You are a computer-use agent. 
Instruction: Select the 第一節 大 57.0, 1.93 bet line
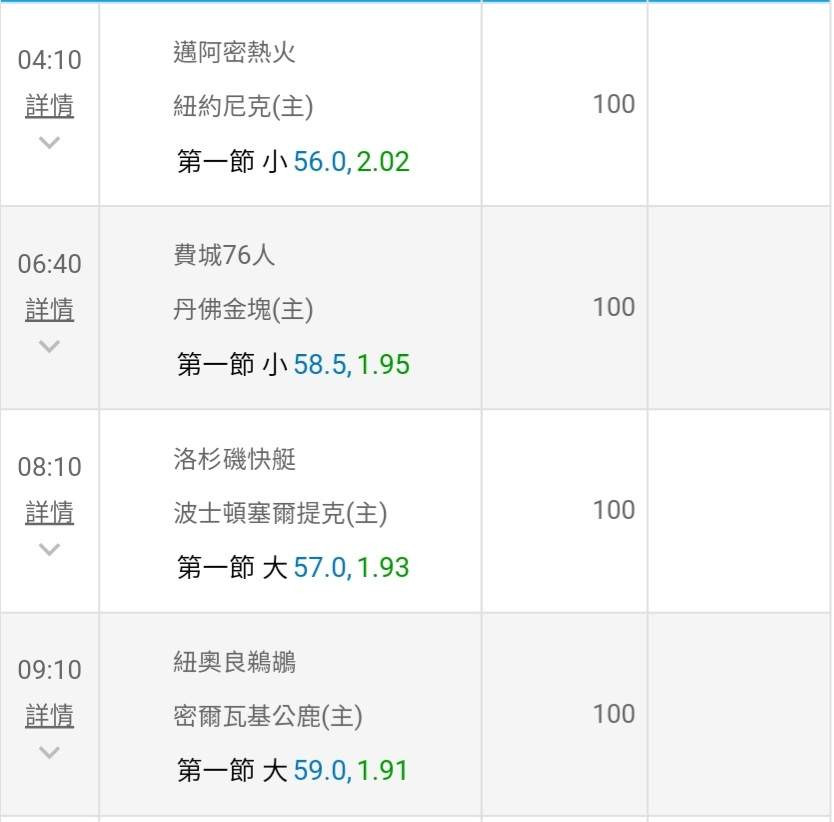(293, 567)
